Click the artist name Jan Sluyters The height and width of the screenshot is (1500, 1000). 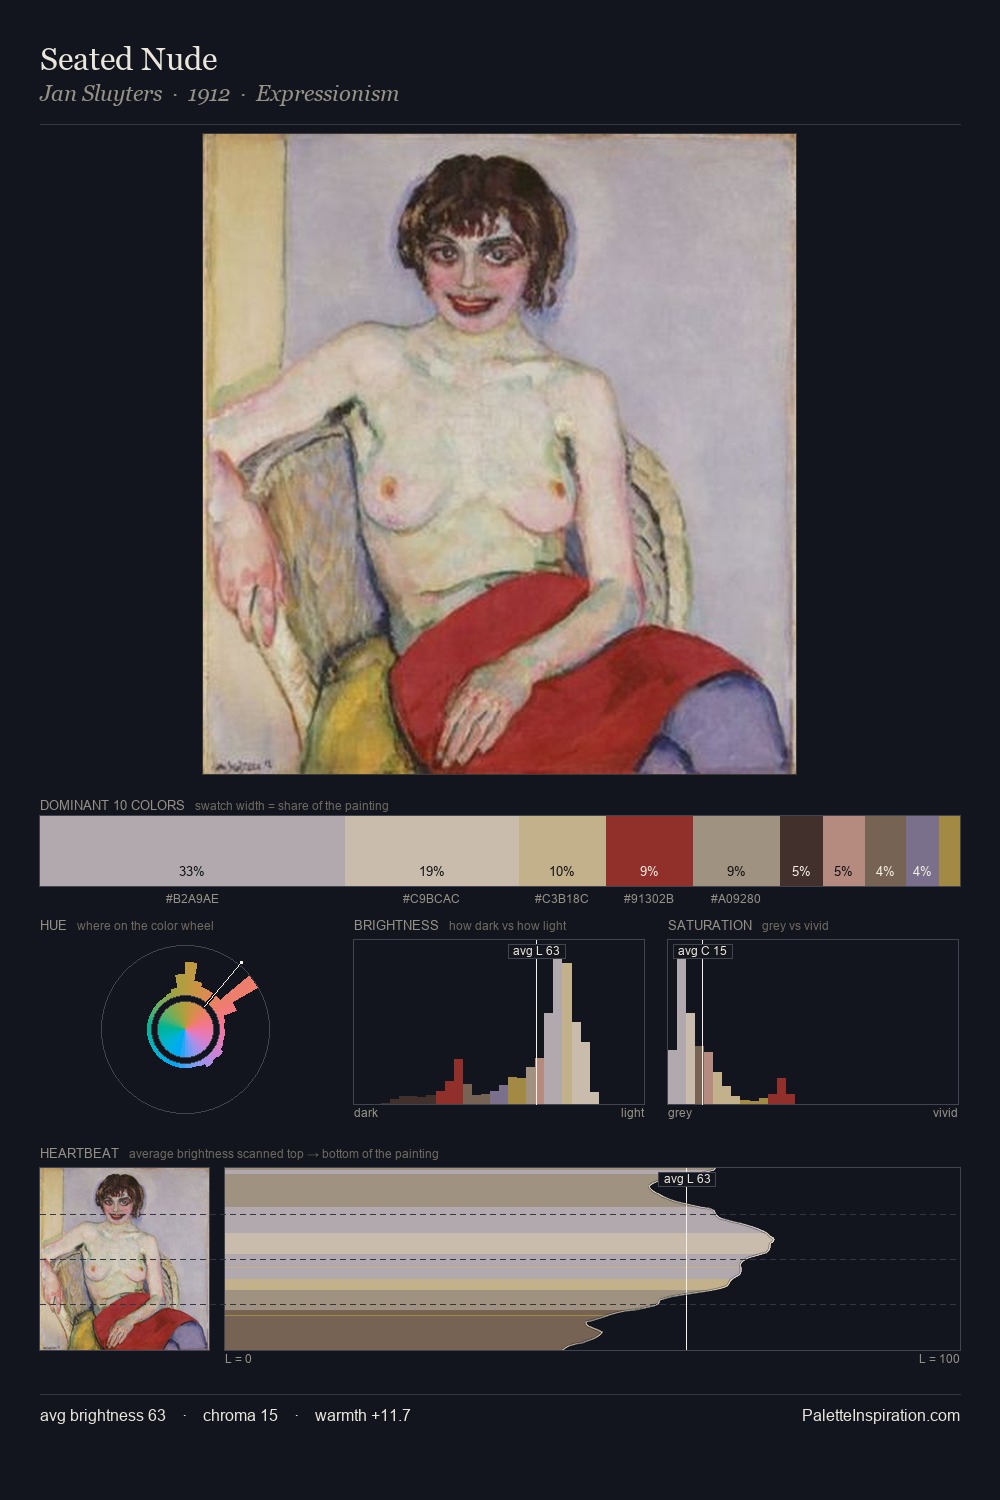[x=100, y=94]
